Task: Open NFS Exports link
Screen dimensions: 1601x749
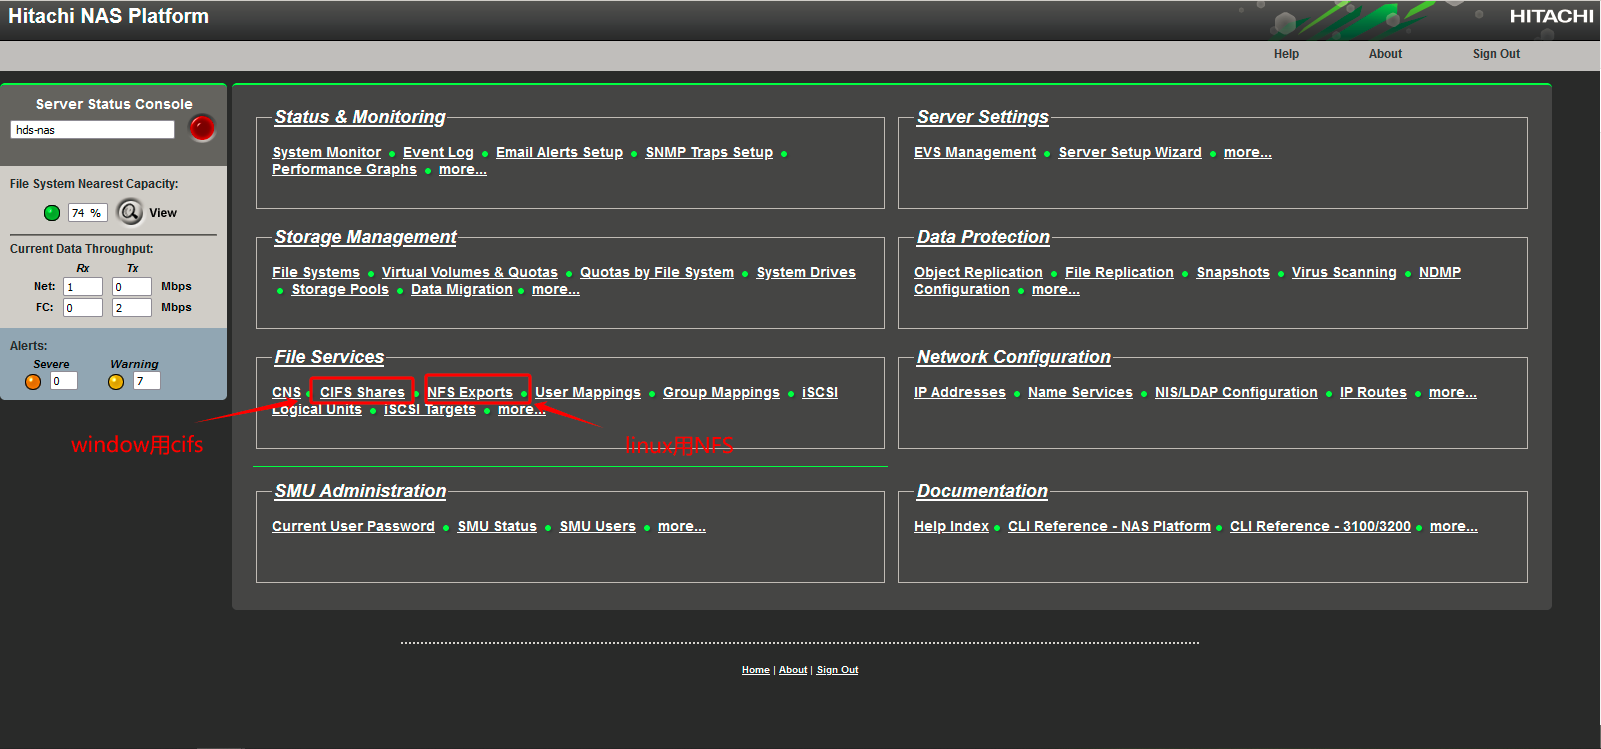Action: [470, 392]
